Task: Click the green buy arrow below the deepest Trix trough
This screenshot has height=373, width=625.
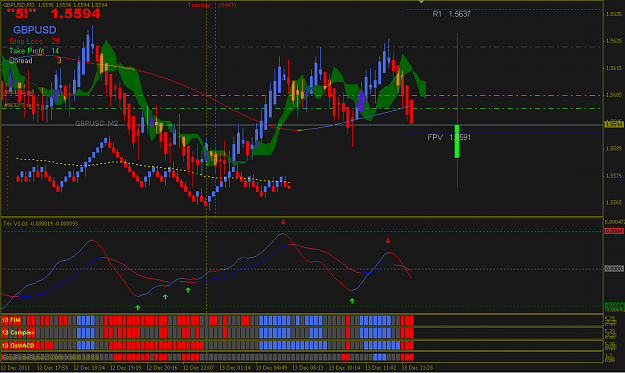Action: (138, 307)
